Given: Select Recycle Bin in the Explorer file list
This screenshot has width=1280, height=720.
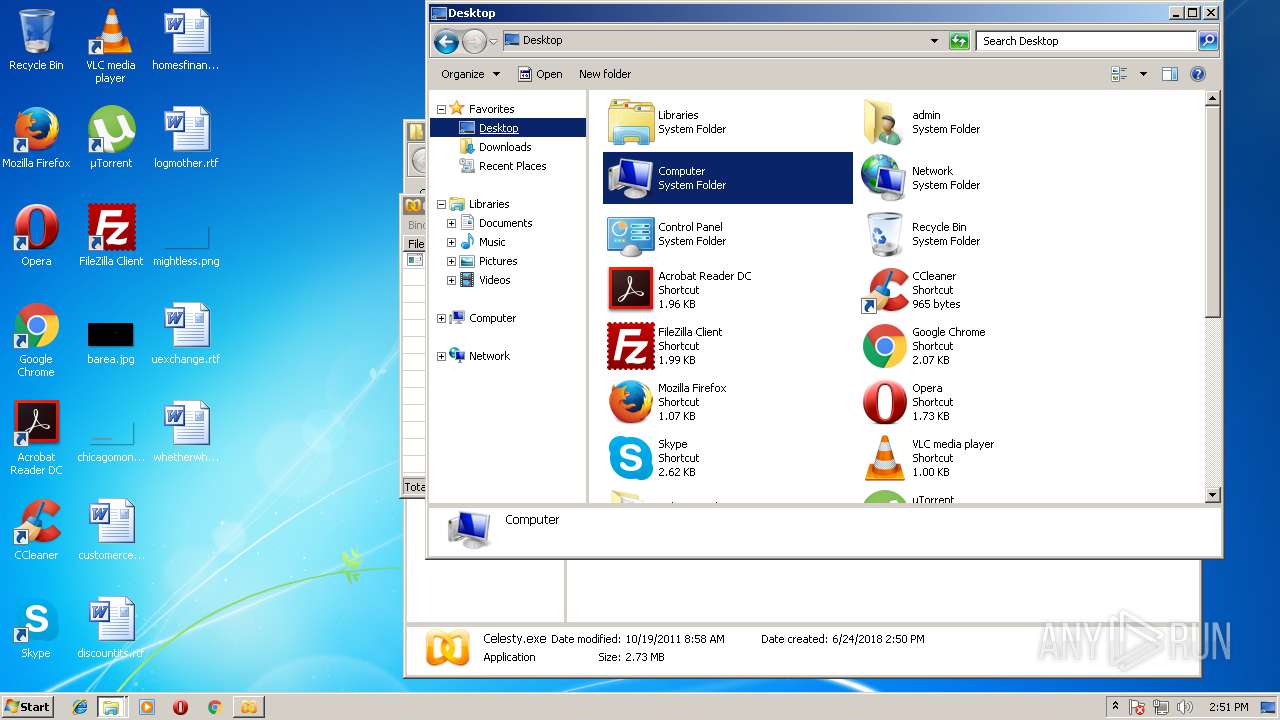Looking at the screenshot, I should point(981,234).
